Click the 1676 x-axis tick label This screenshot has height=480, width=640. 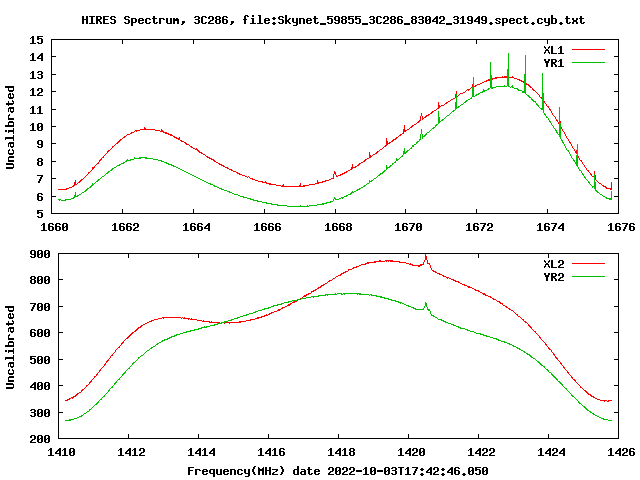(622, 227)
